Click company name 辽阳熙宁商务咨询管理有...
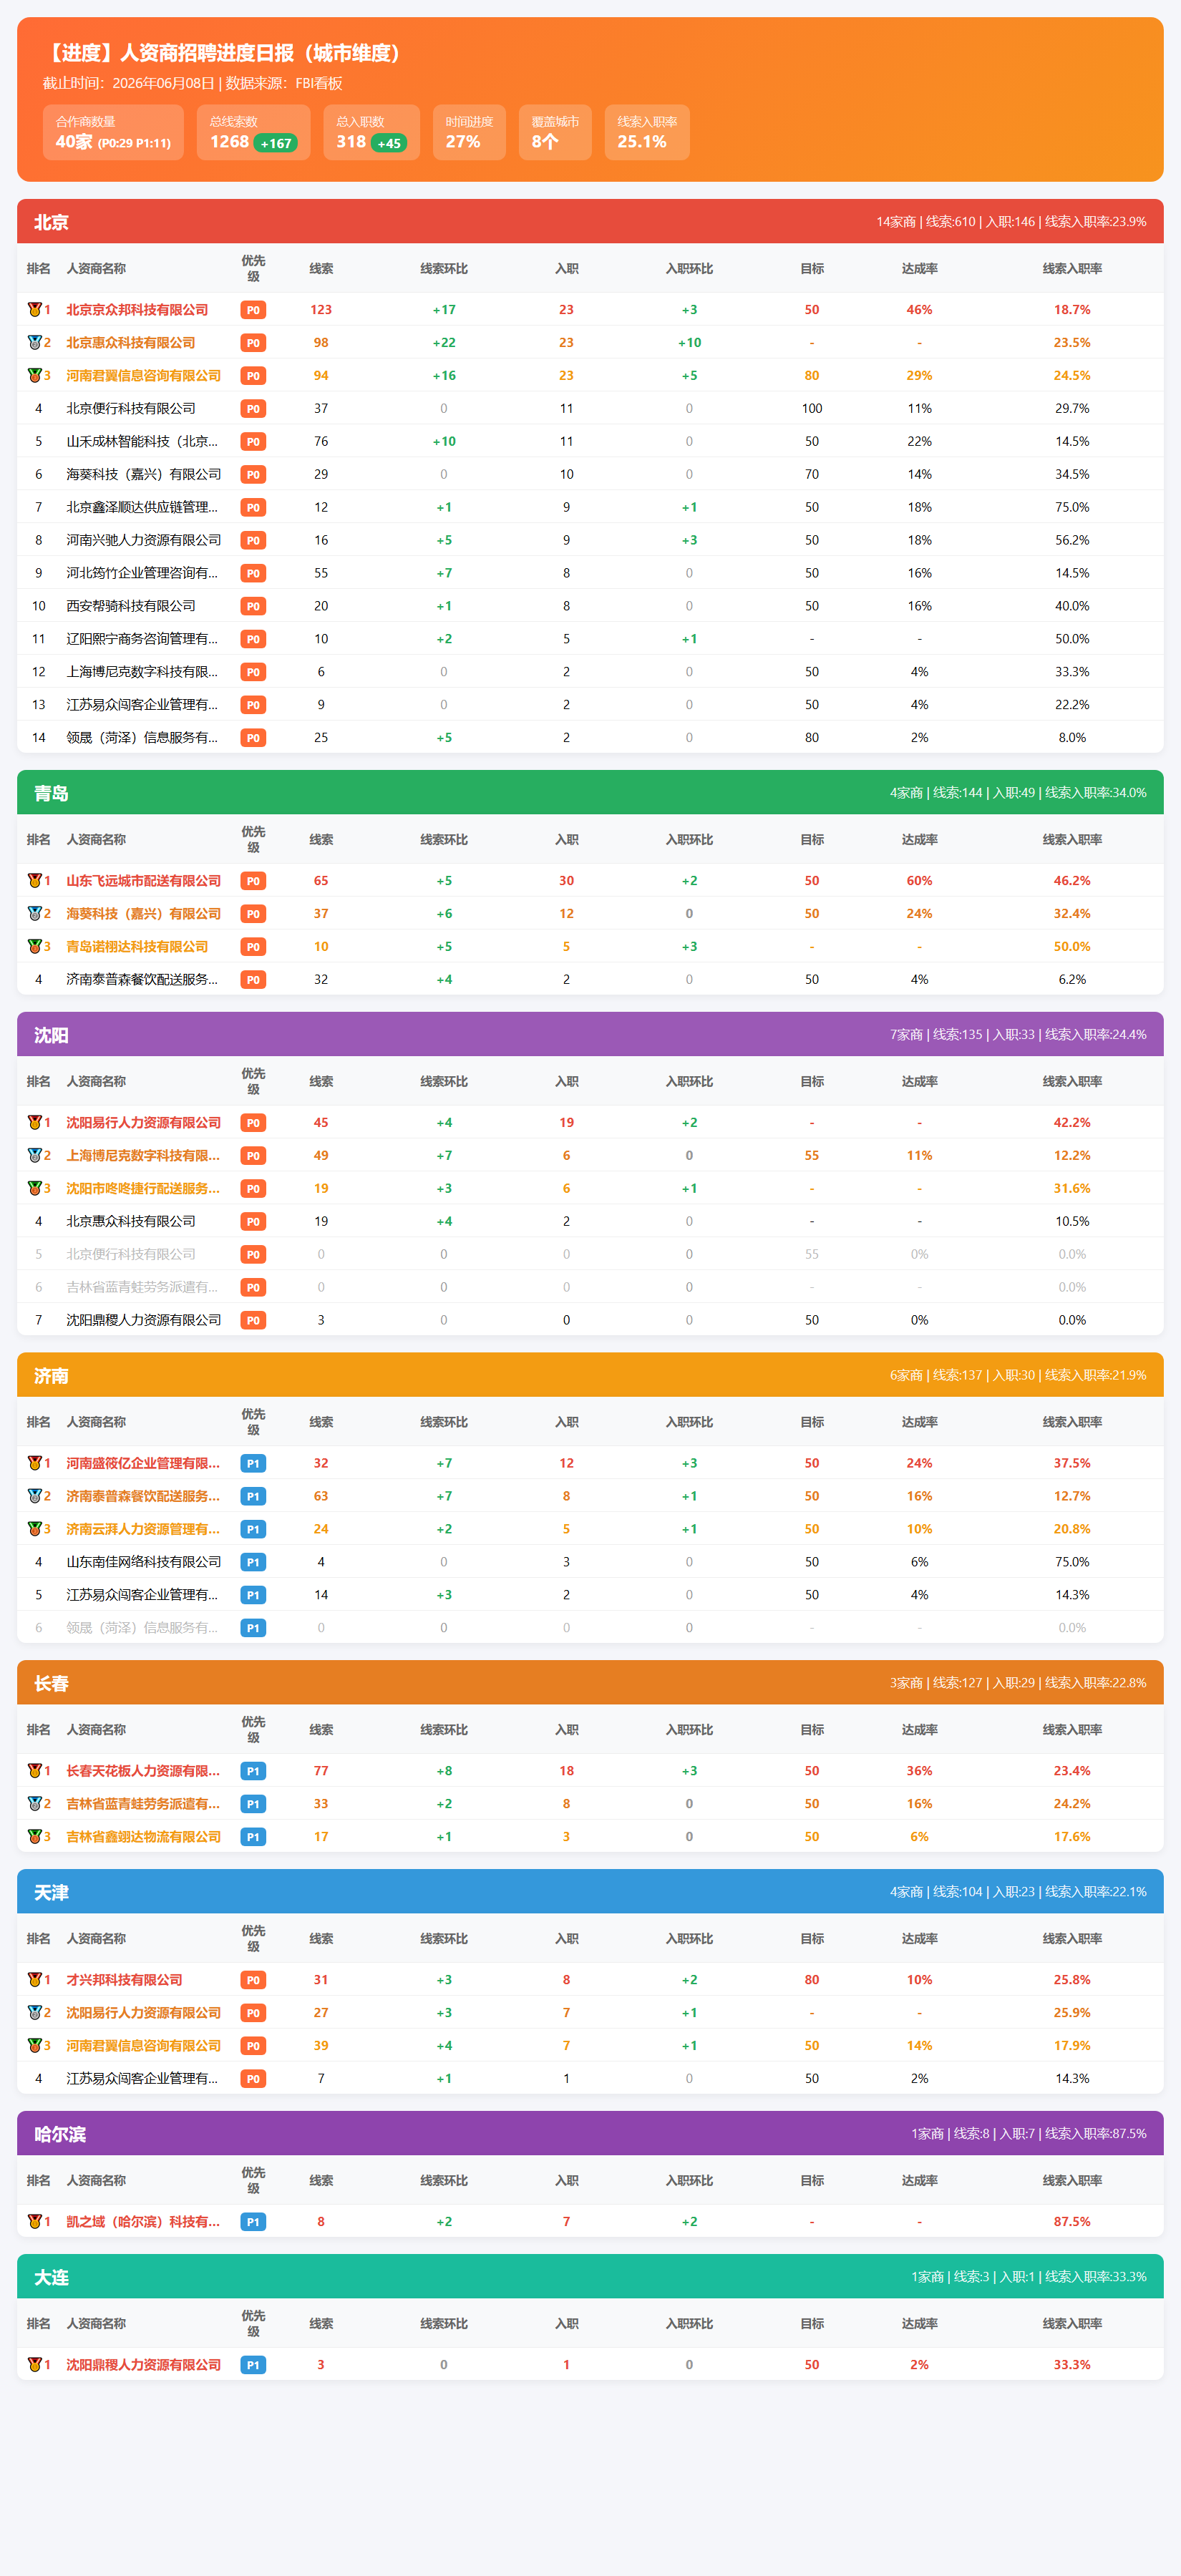Screen dimensions: 1181x2576 tap(142, 639)
